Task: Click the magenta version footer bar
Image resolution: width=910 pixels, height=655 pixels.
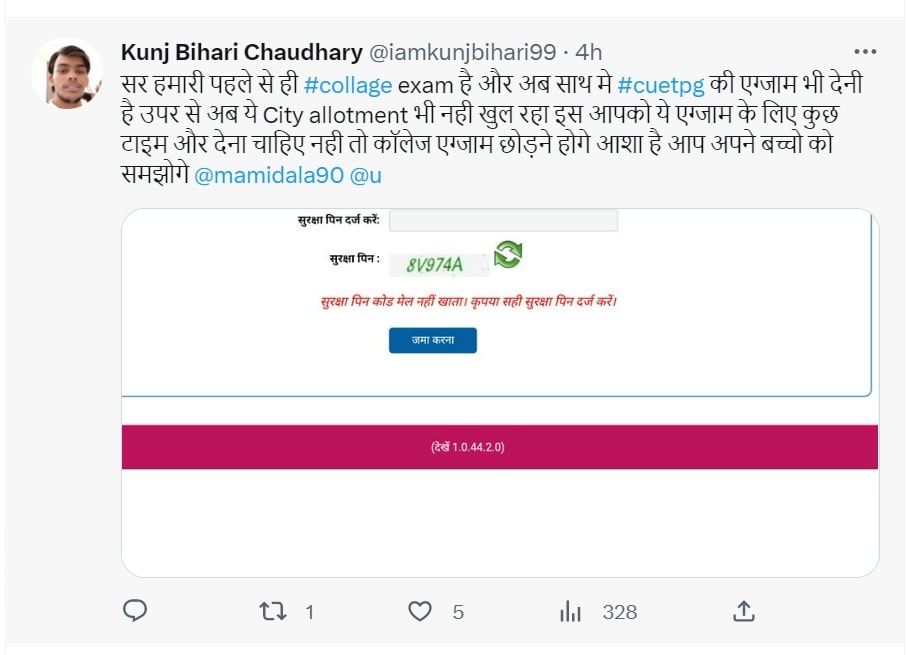Action: pyautogui.click(x=499, y=447)
